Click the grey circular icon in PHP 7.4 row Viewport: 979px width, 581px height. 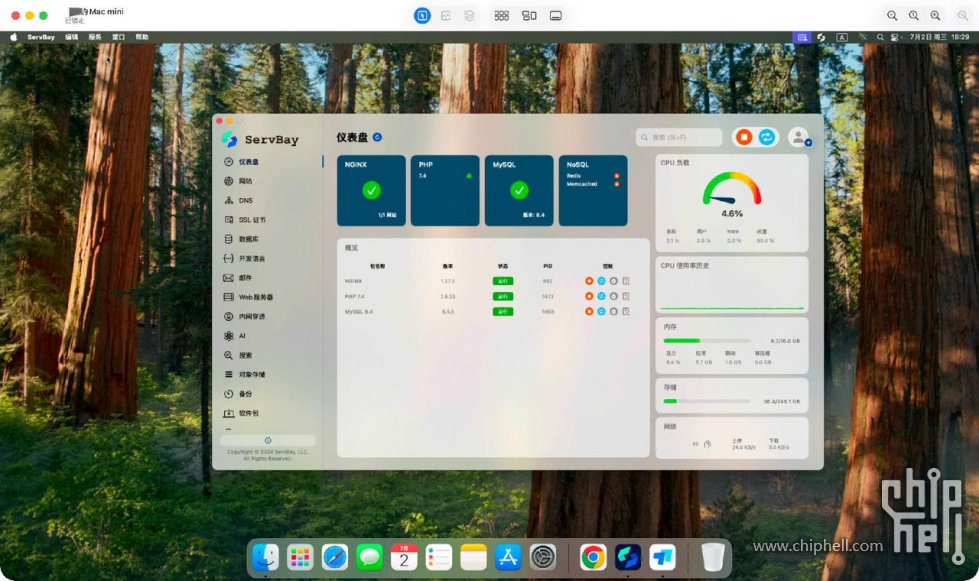click(x=614, y=296)
